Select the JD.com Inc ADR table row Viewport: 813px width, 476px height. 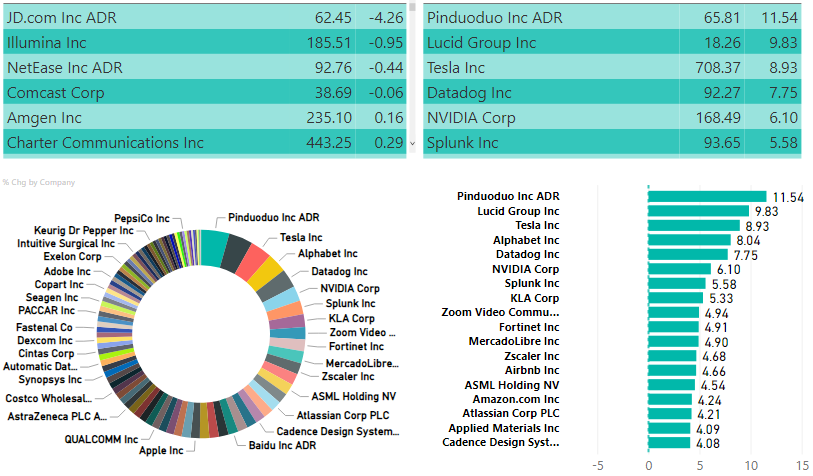click(x=205, y=17)
